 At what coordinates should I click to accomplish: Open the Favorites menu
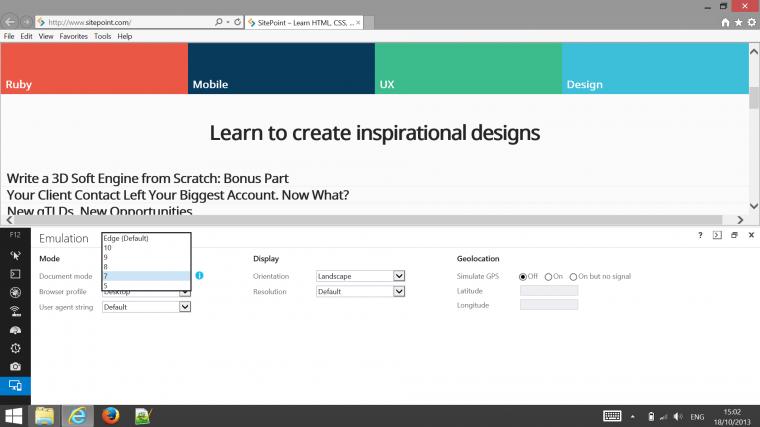pyautogui.click(x=73, y=36)
